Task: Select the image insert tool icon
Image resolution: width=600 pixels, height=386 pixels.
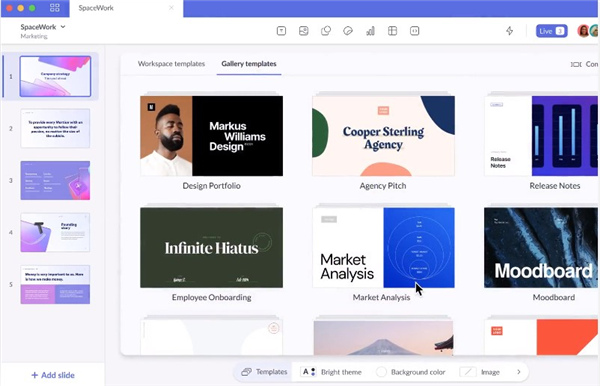Action: click(x=303, y=31)
